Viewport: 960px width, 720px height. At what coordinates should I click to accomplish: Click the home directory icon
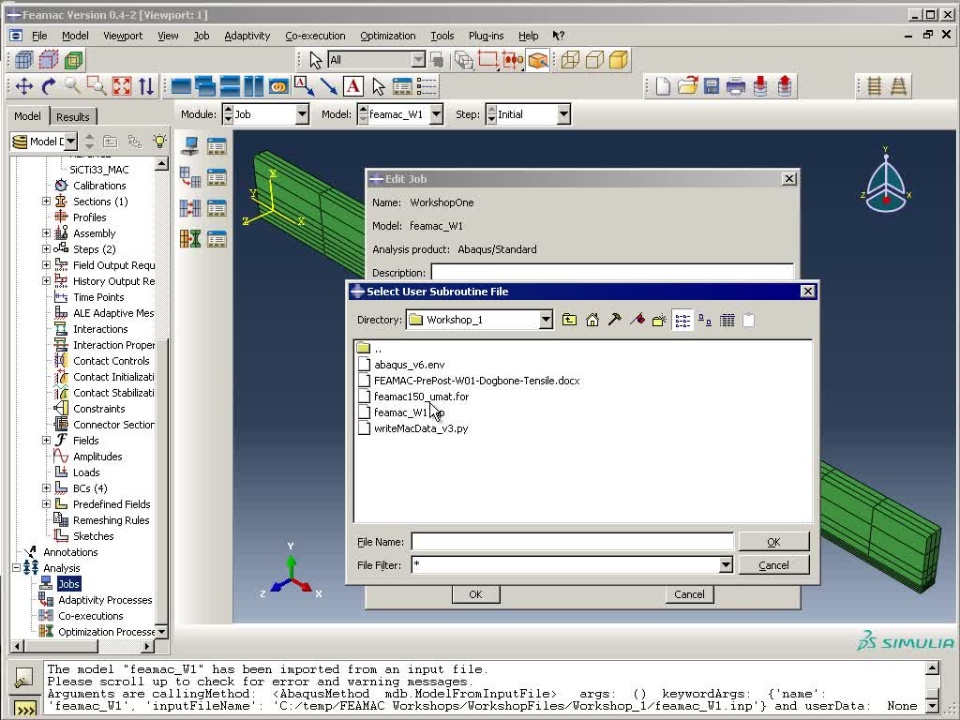592,320
